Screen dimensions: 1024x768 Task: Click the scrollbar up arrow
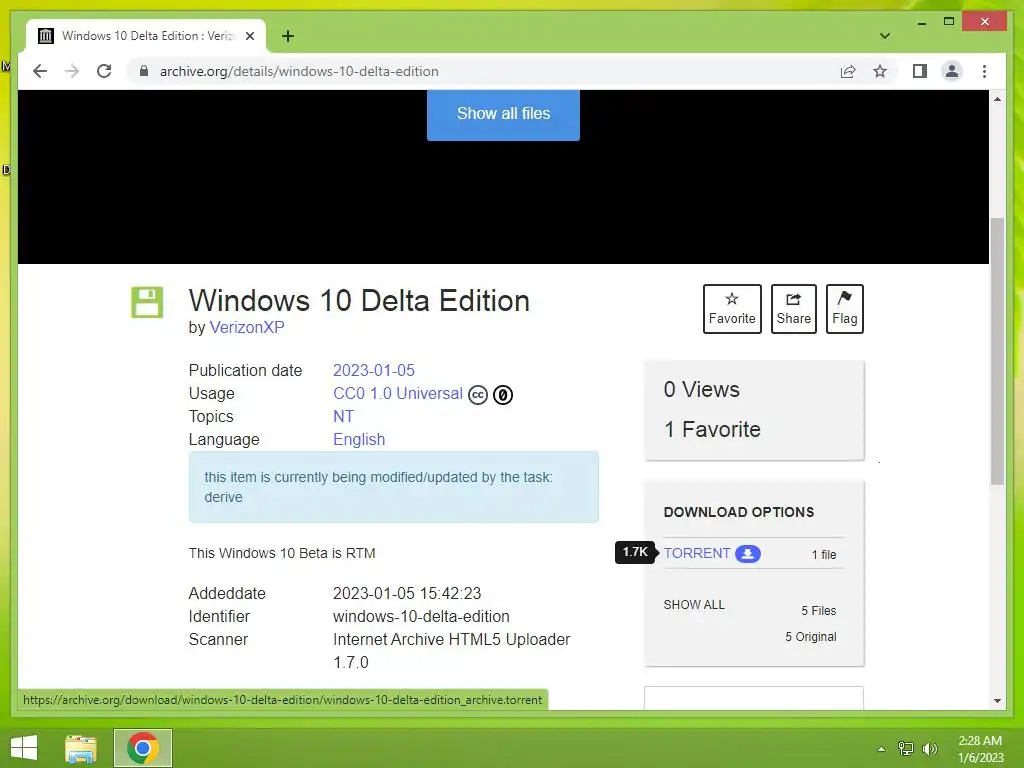coord(997,99)
